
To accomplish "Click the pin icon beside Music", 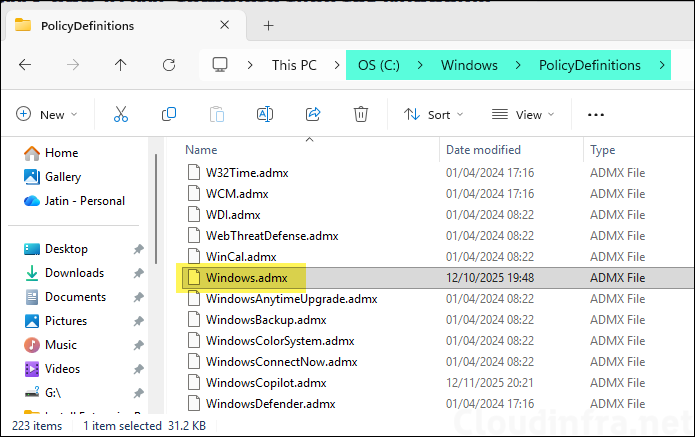I will [x=139, y=345].
